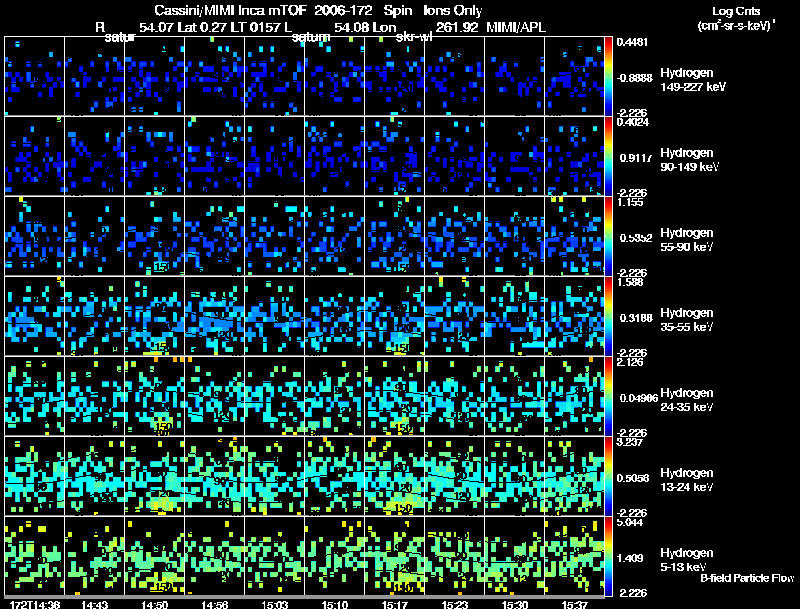Select the 14:50 time tick label
The width and height of the screenshot is (800, 609).
coord(155,604)
